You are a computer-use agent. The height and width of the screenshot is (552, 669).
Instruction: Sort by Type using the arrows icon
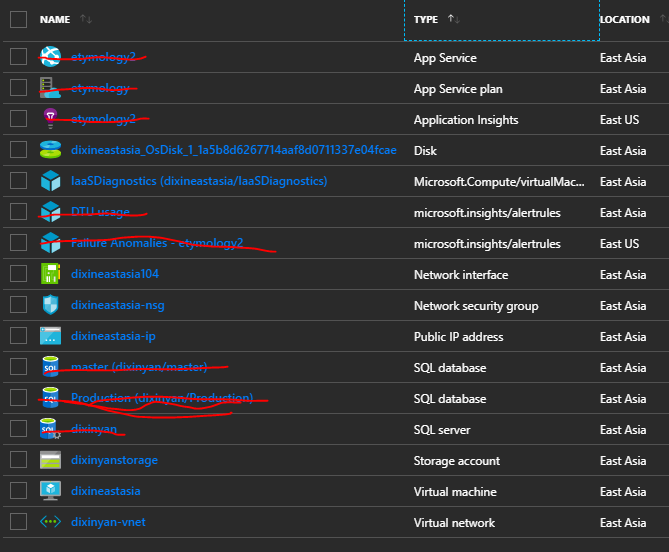click(454, 19)
